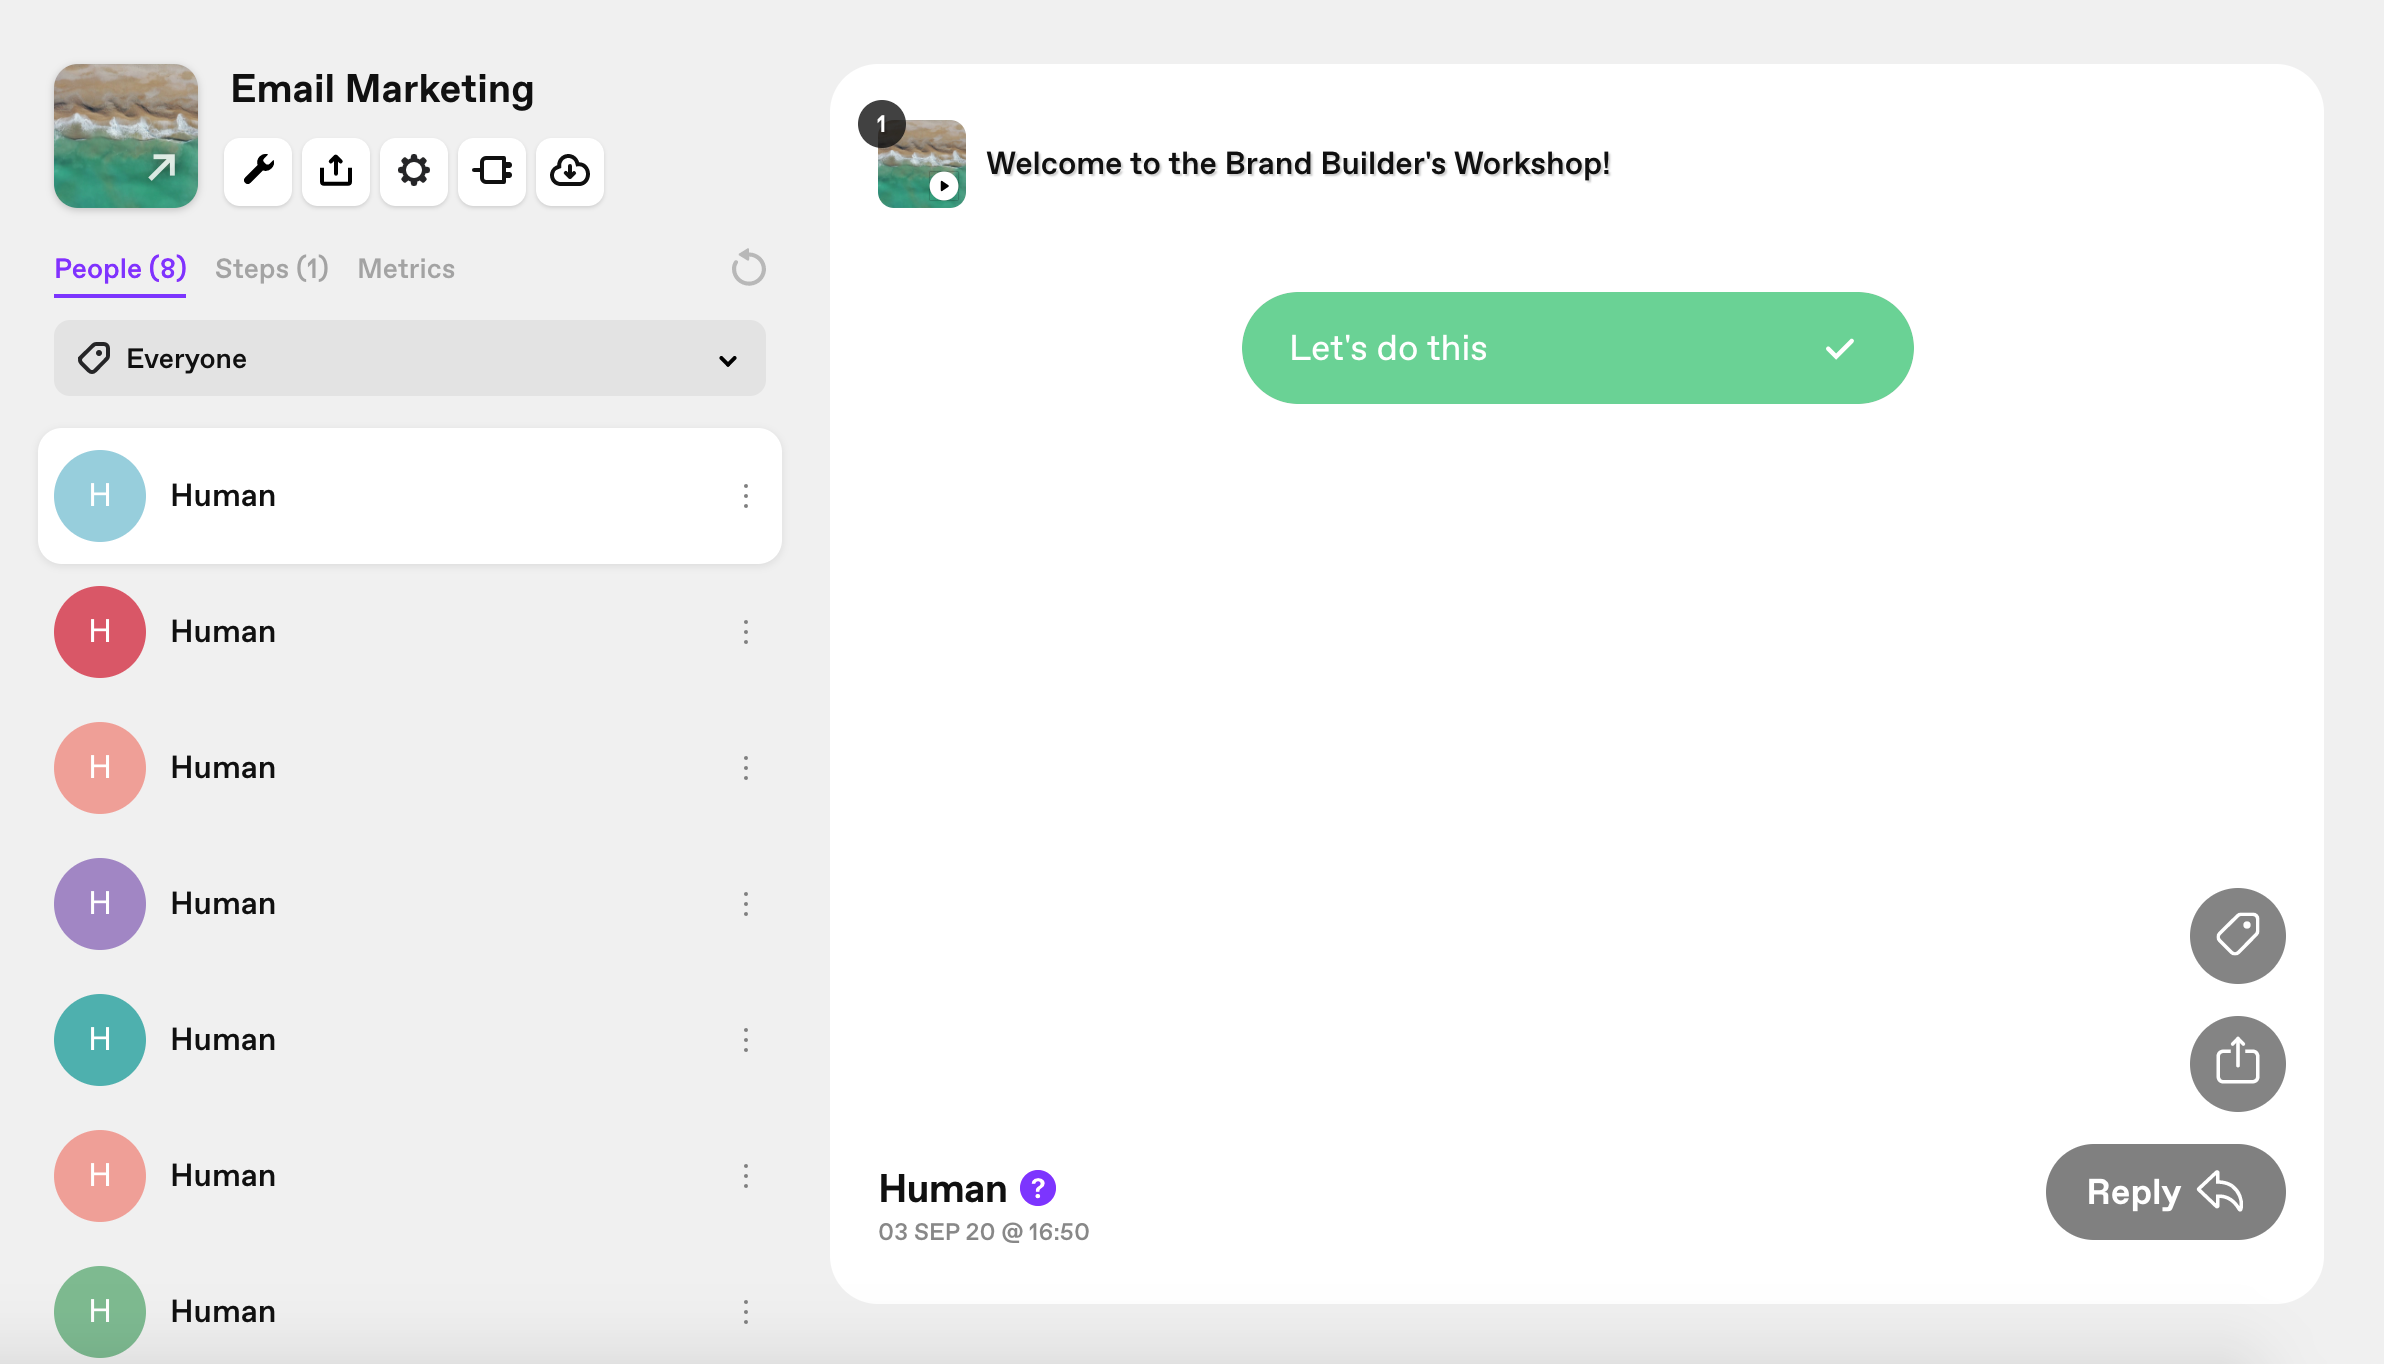Select the Human row with light blue avatar
This screenshot has width=2384, height=1364.
pyautogui.click(x=410, y=496)
